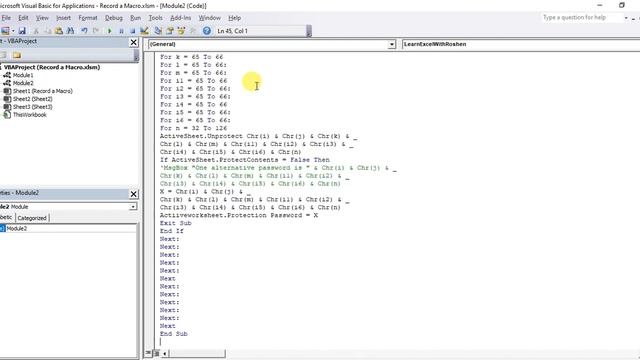Open the Insert menu

(x=63, y=18)
